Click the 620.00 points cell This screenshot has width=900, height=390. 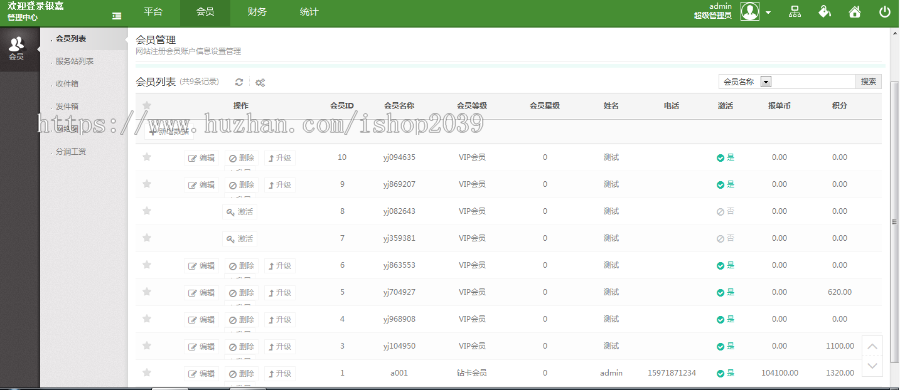pyautogui.click(x=839, y=292)
